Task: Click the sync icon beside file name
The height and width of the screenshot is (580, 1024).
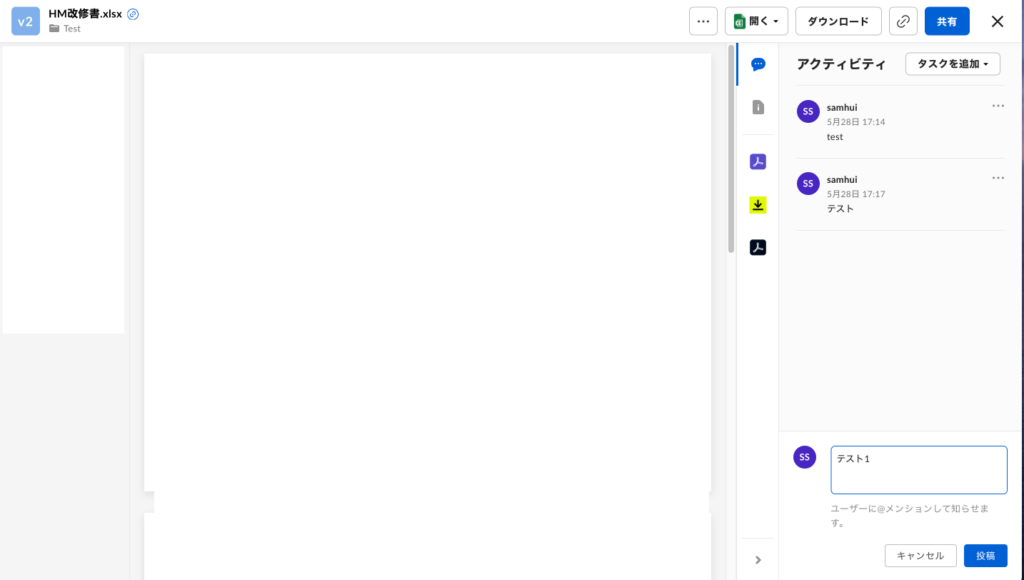Action: click(133, 14)
